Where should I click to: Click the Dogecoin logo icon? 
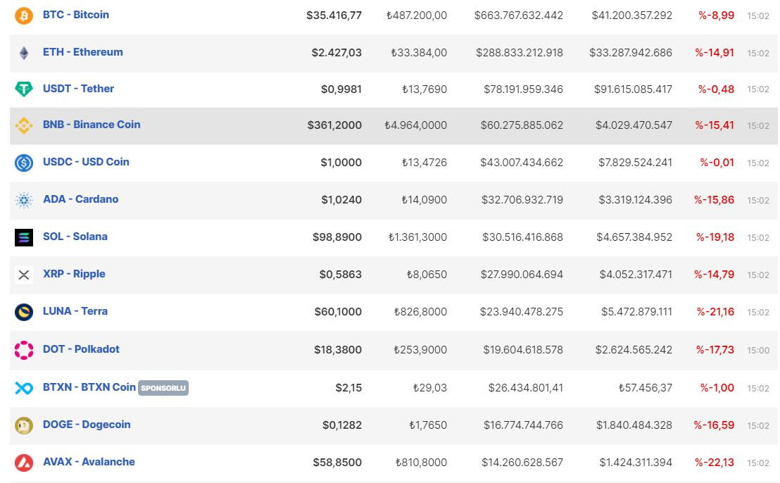click(24, 425)
